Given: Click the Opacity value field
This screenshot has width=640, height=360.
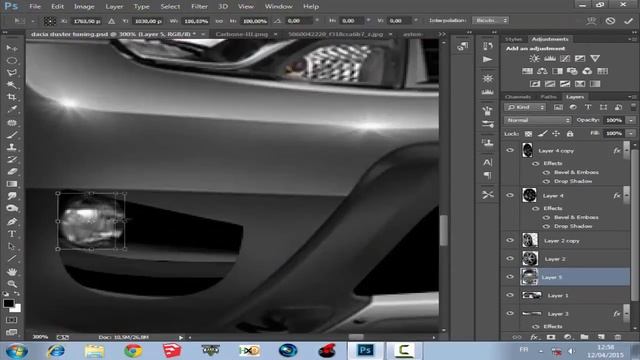Looking at the screenshot, I should tap(614, 120).
